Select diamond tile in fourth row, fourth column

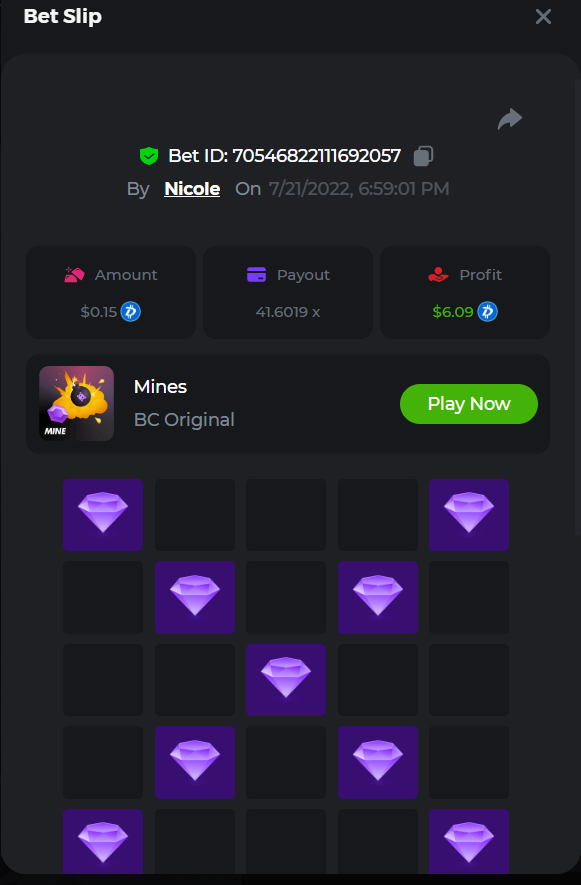[x=378, y=762]
